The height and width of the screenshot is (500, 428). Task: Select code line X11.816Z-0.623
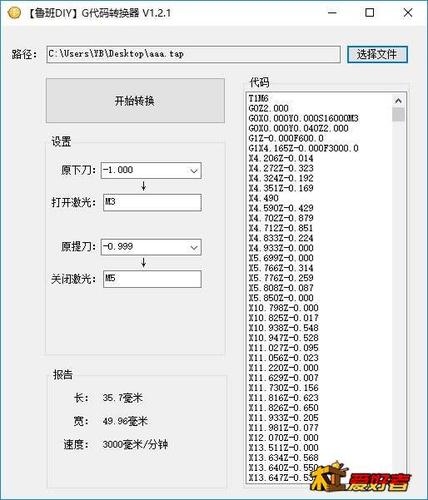pos(283,398)
